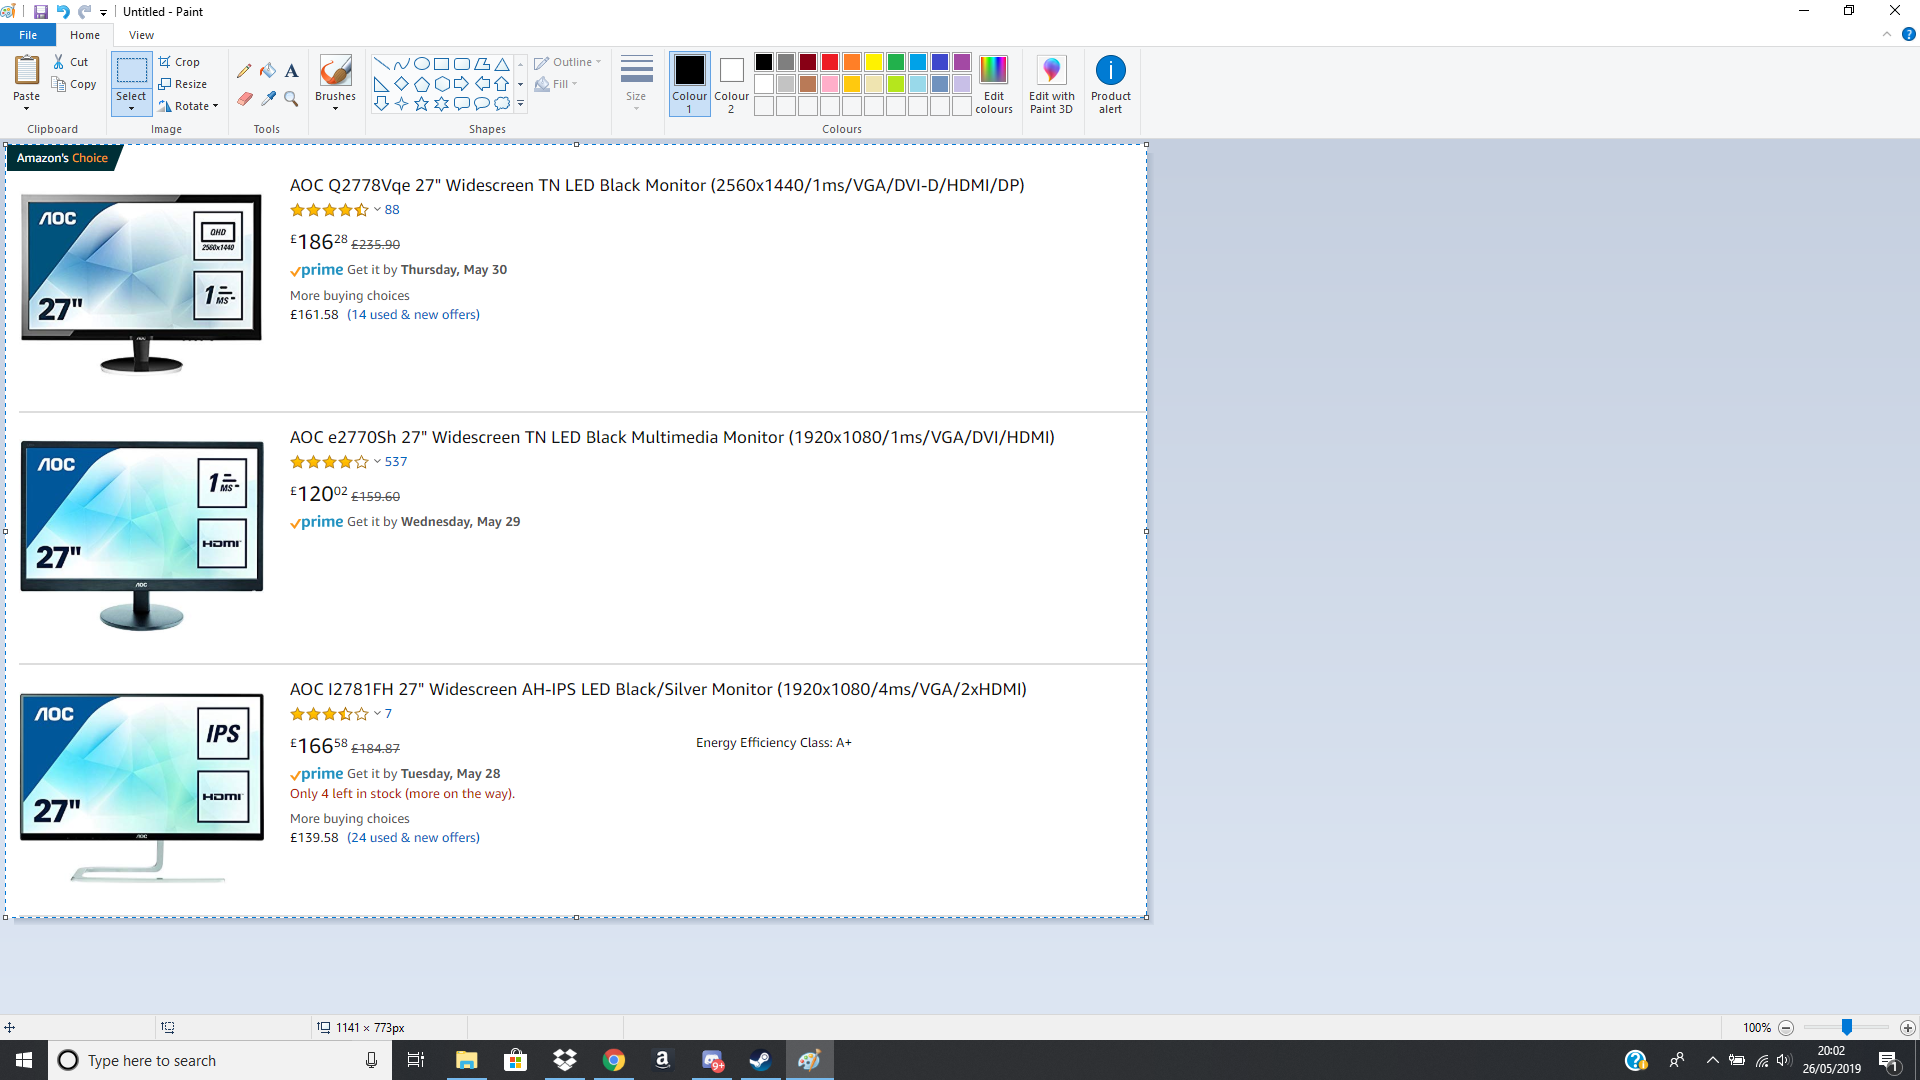Choose the Triangle shape
The height and width of the screenshot is (1080, 1920).
click(502, 63)
